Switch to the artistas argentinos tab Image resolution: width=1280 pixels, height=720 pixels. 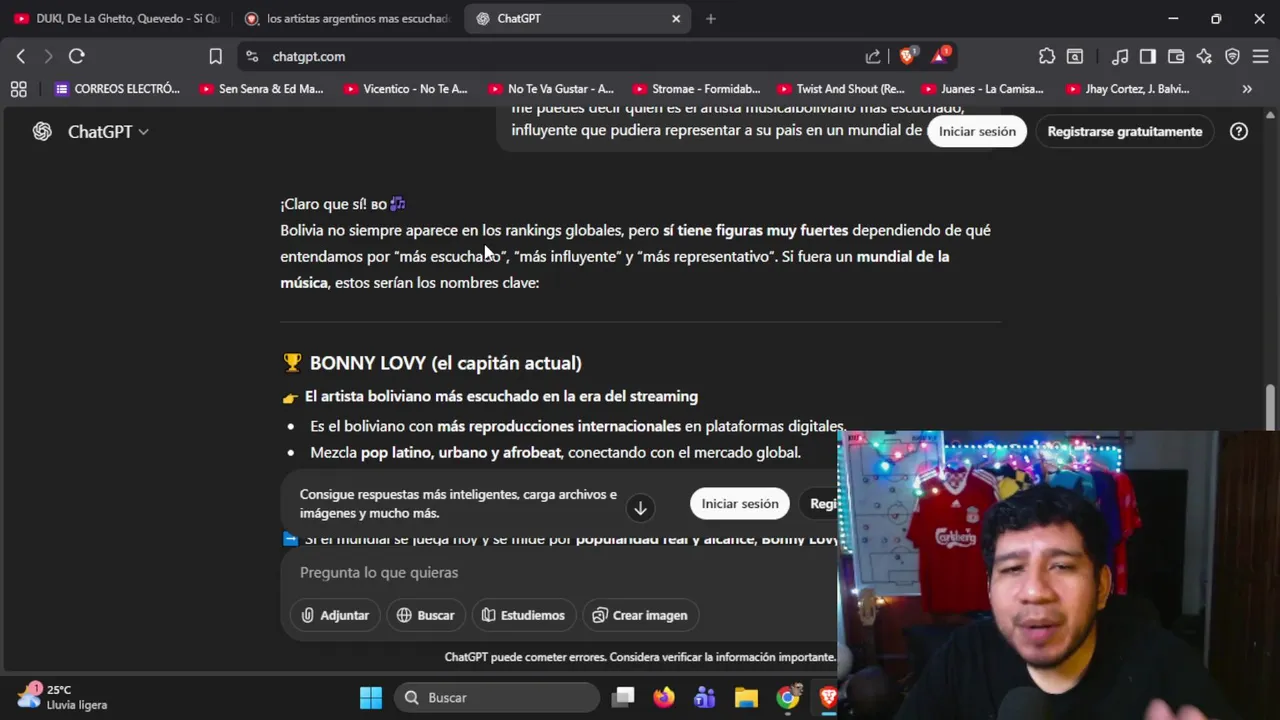coord(348,18)
